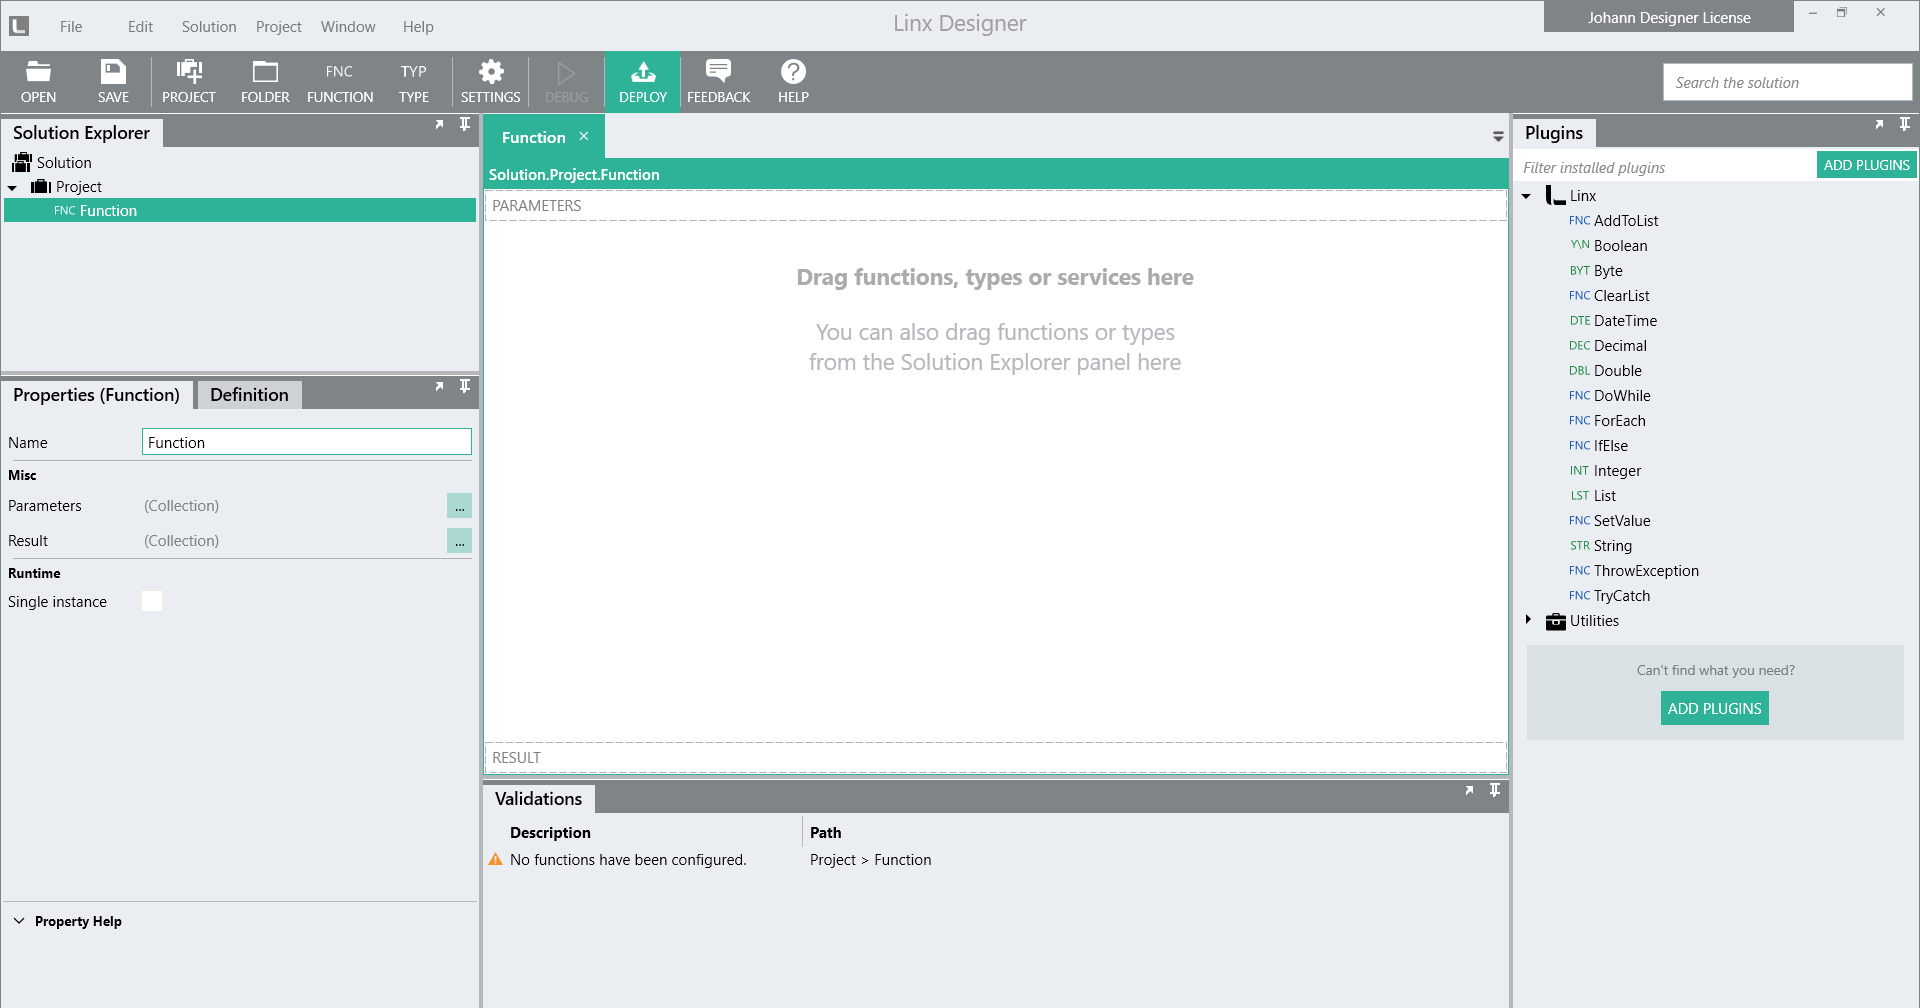This screenshot has height=1008, width=1920.
Task: Open the Parameters collection editor button
Action: 459,506
